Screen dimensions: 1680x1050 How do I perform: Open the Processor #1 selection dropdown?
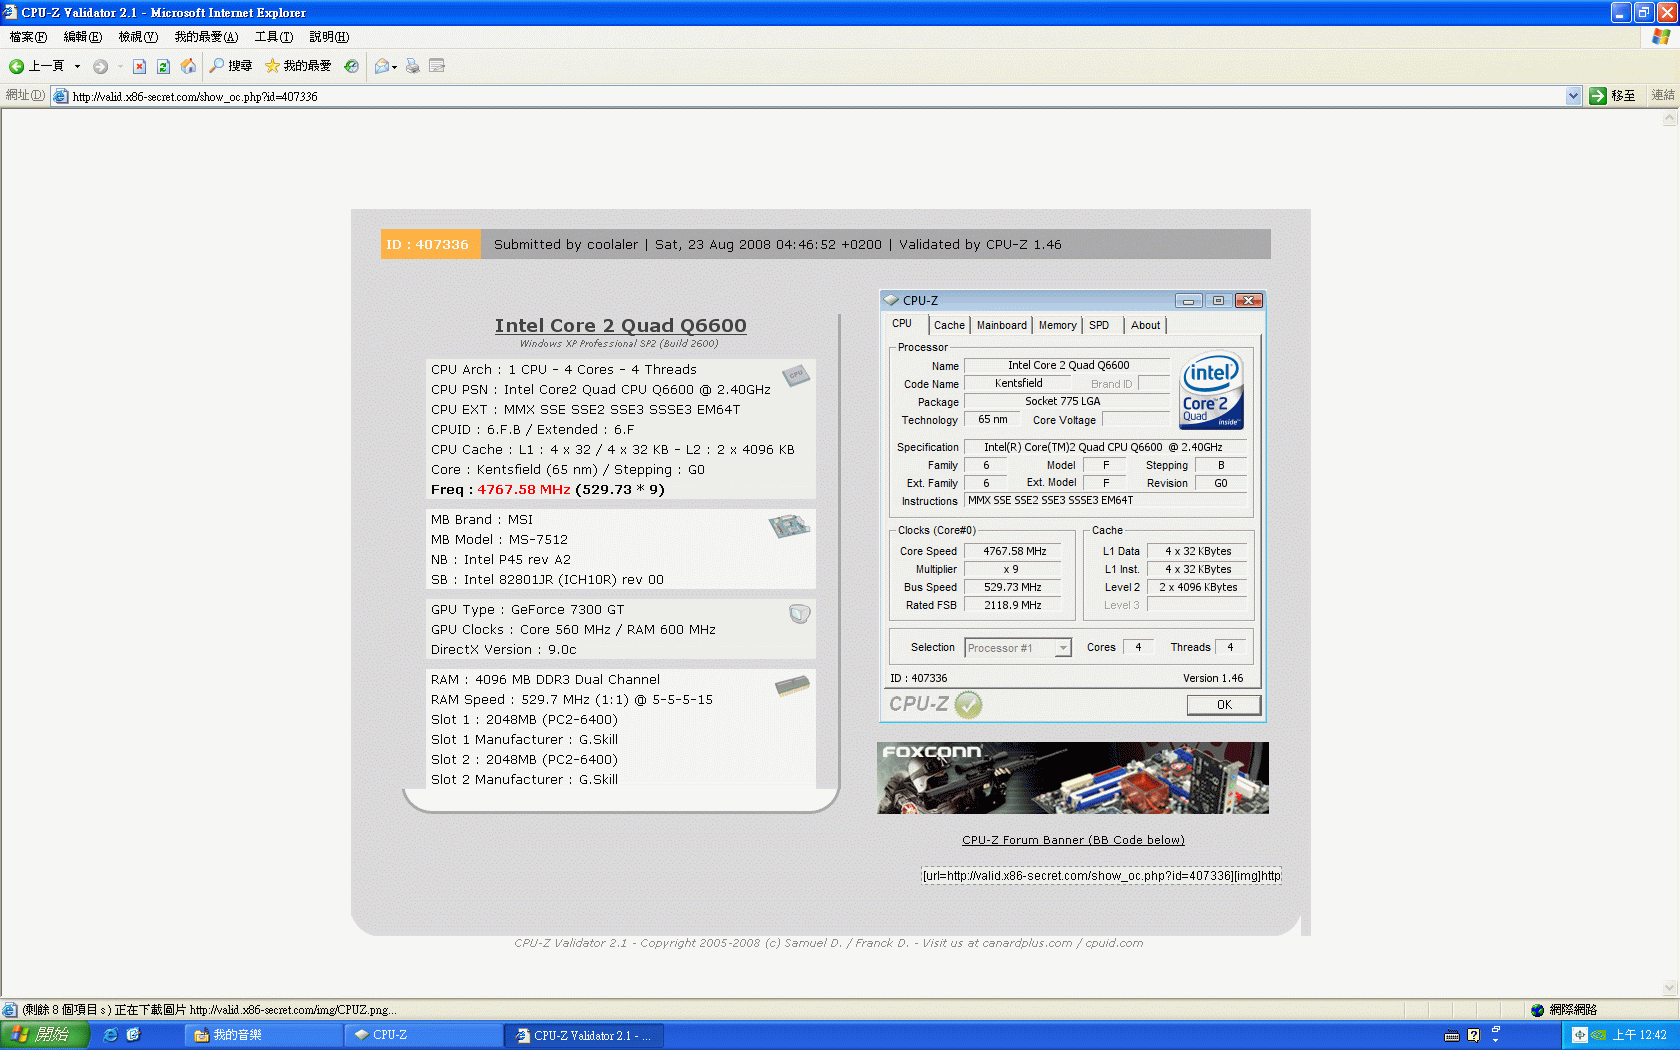click(1018, 648)
